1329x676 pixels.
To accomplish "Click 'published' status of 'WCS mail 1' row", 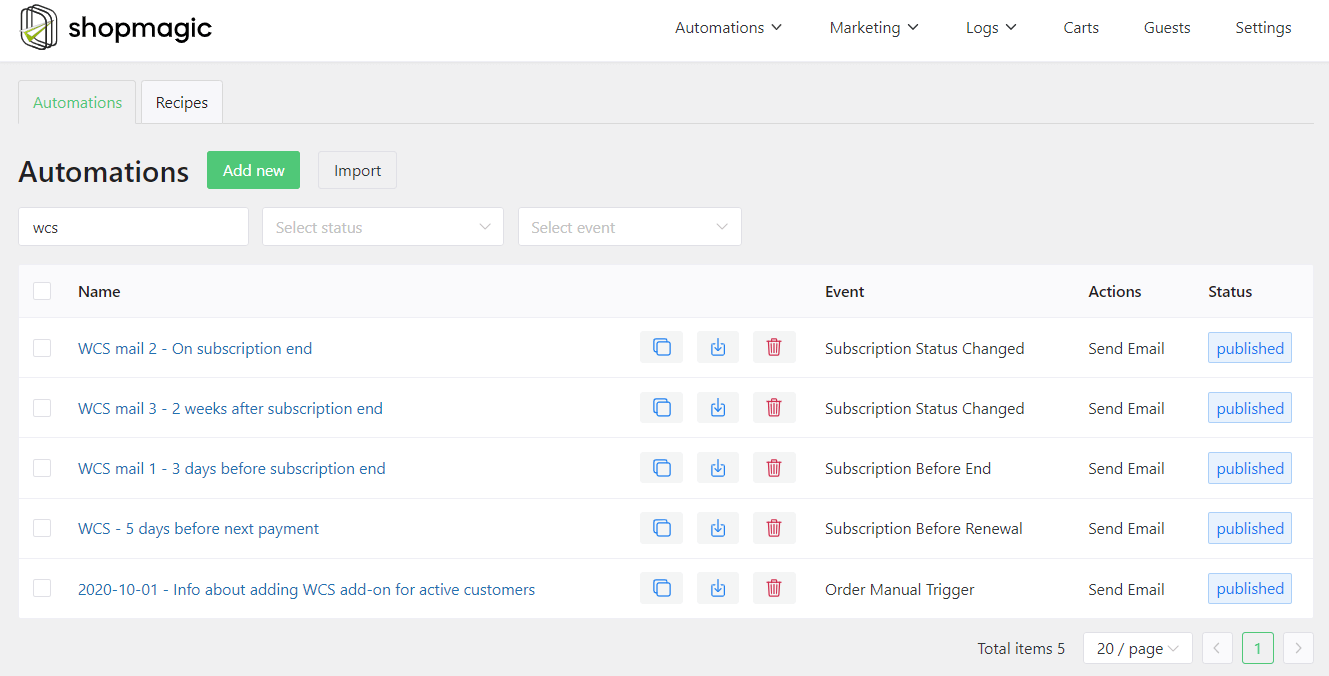I will coord(1250,468).
